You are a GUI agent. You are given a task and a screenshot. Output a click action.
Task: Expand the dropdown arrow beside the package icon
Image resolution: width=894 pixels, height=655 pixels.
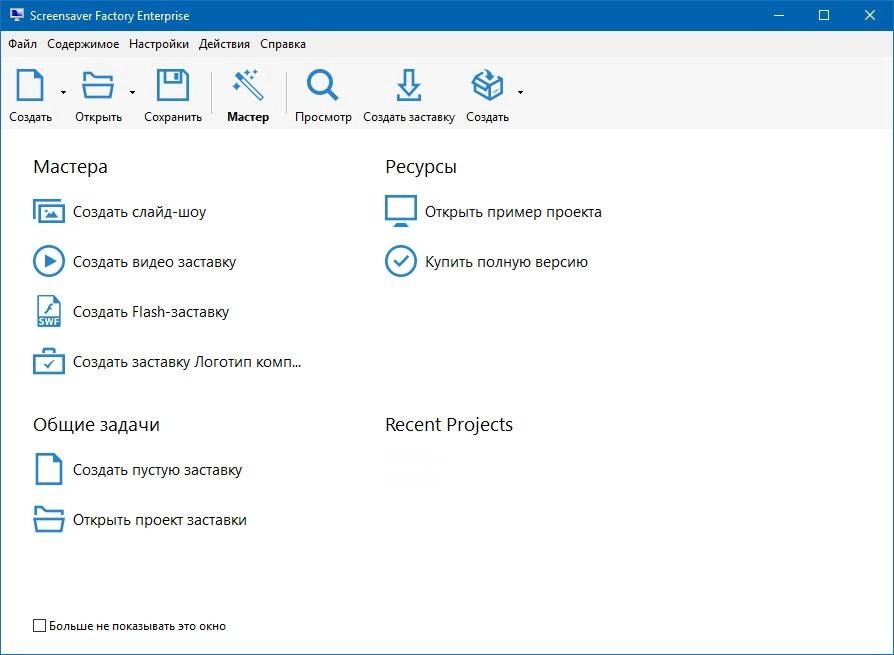(521, 92)
